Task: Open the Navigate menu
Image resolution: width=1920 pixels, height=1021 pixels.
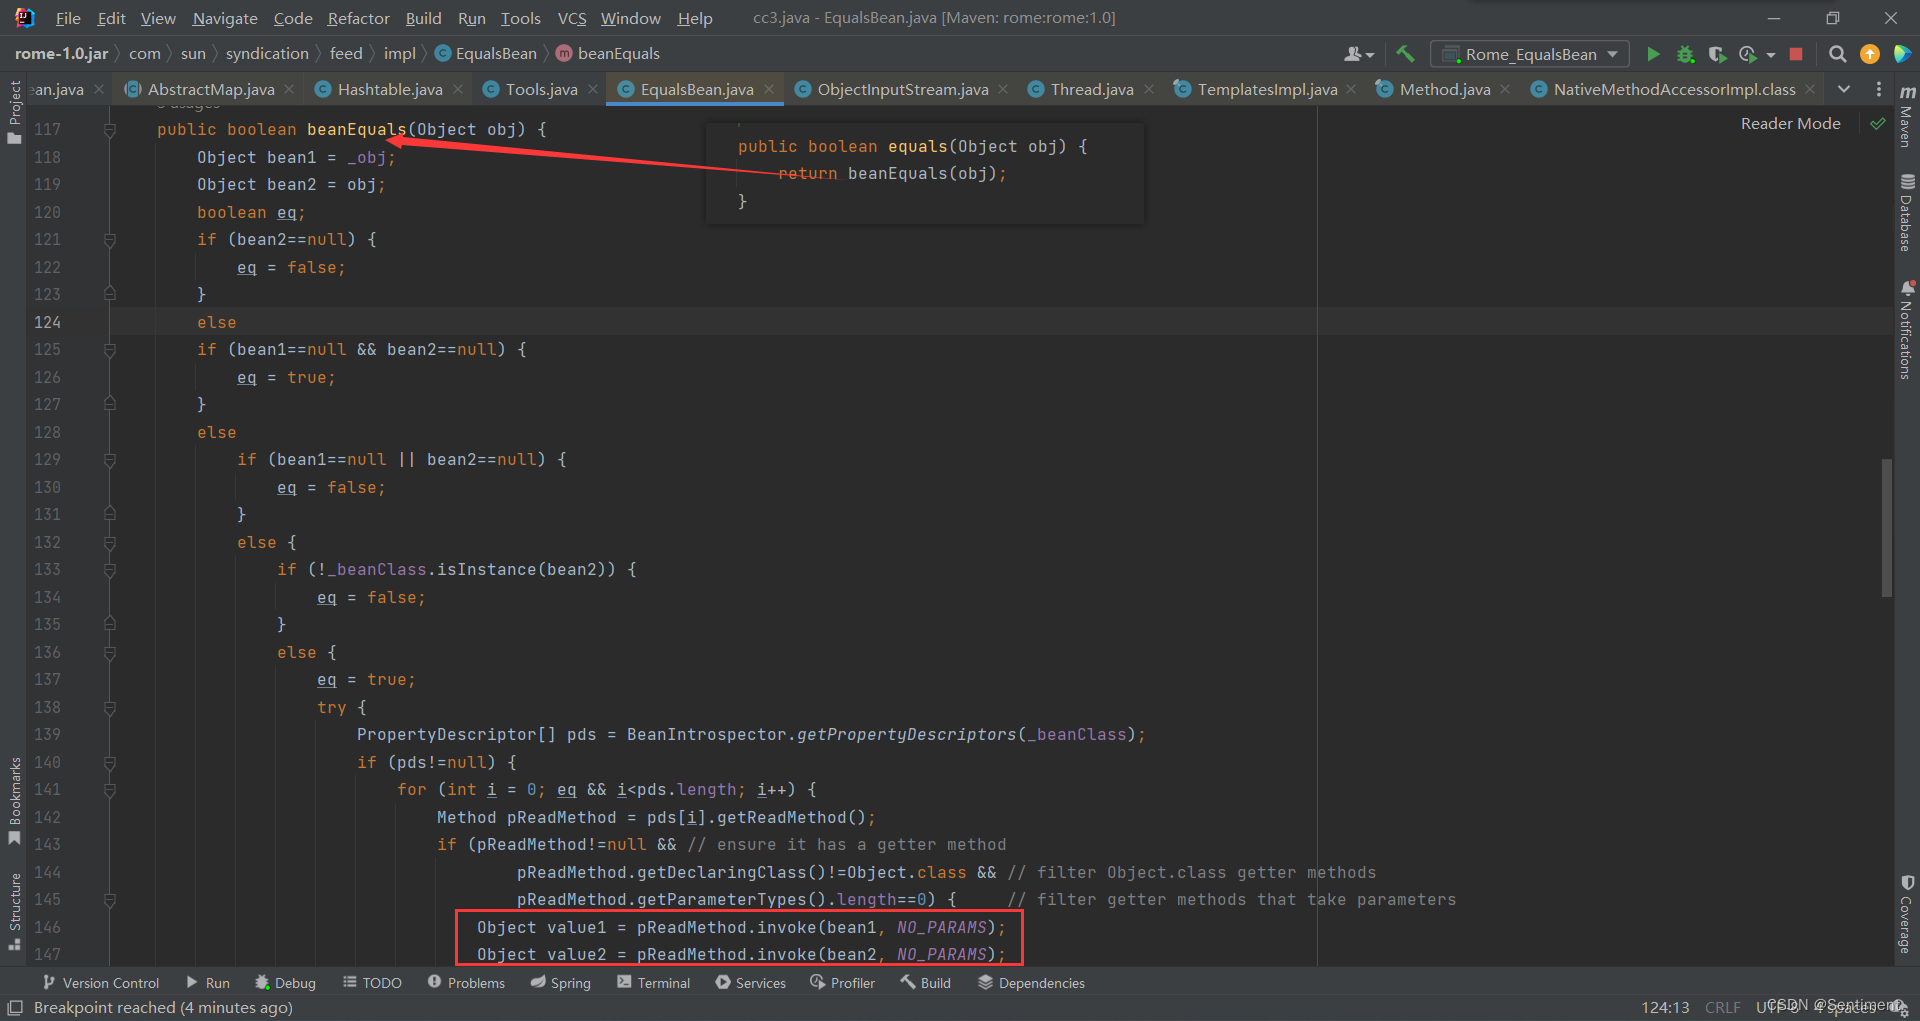Action: 225,18
